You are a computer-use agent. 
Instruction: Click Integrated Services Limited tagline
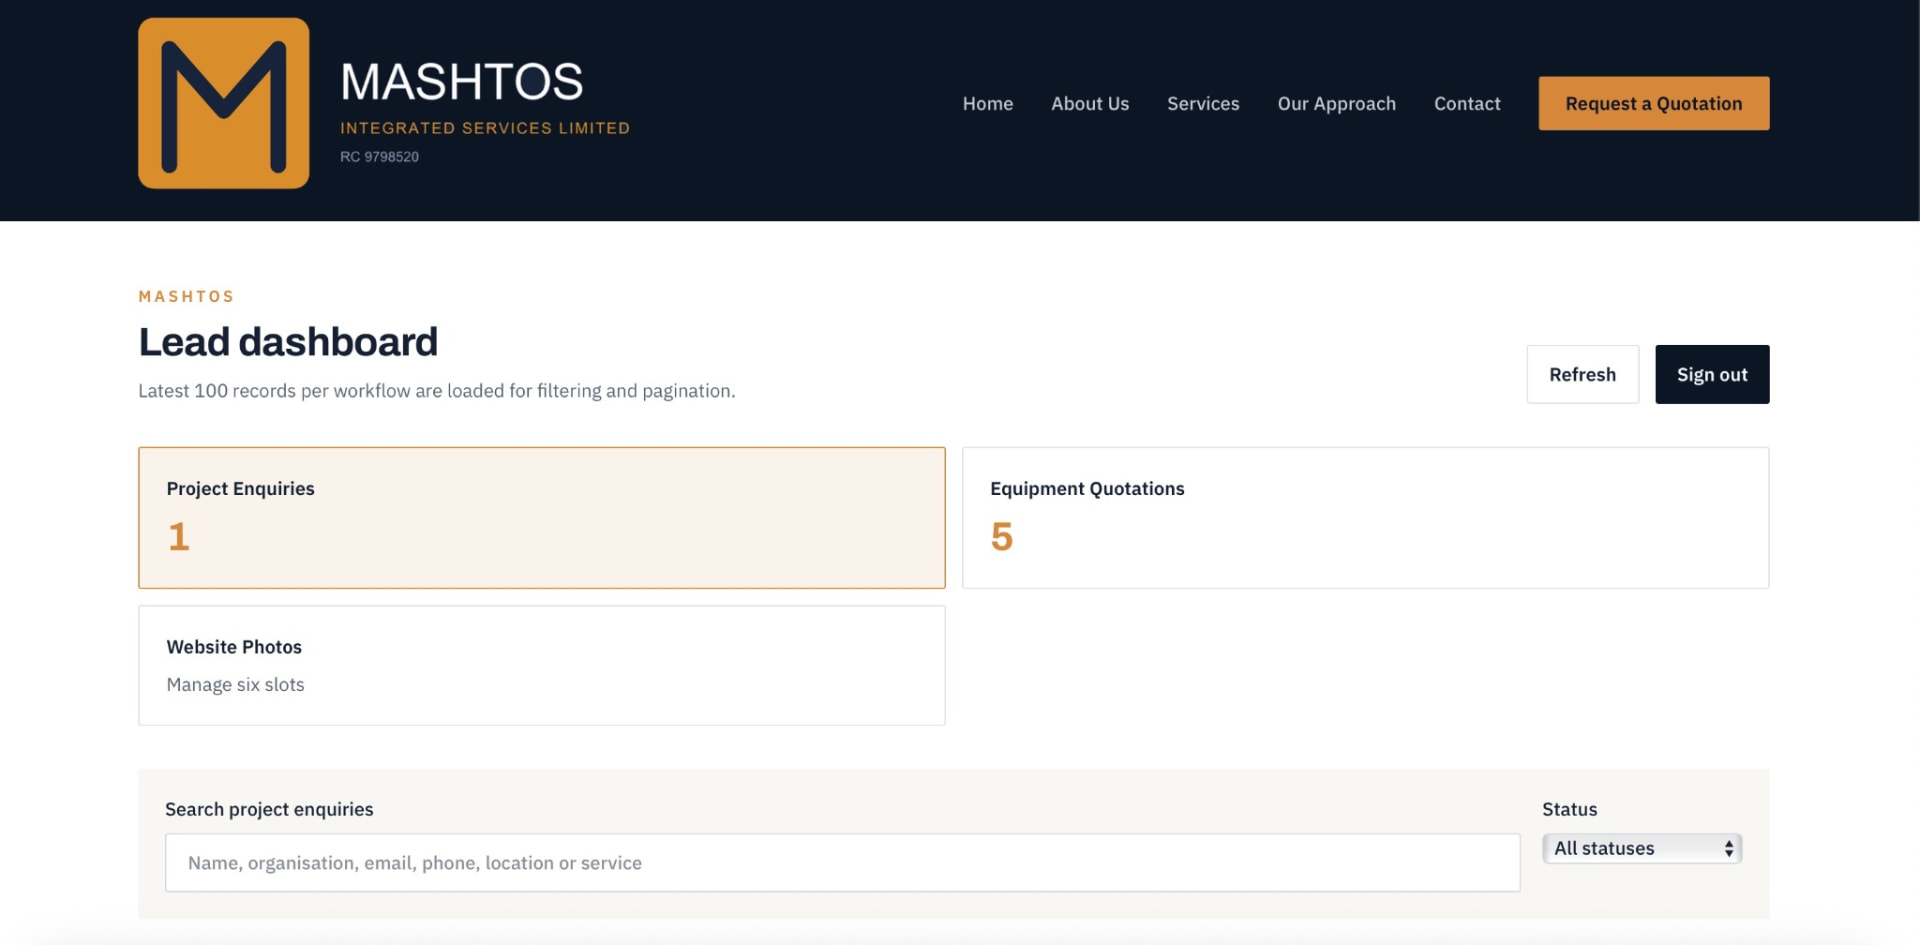click(x=485, y=128)
